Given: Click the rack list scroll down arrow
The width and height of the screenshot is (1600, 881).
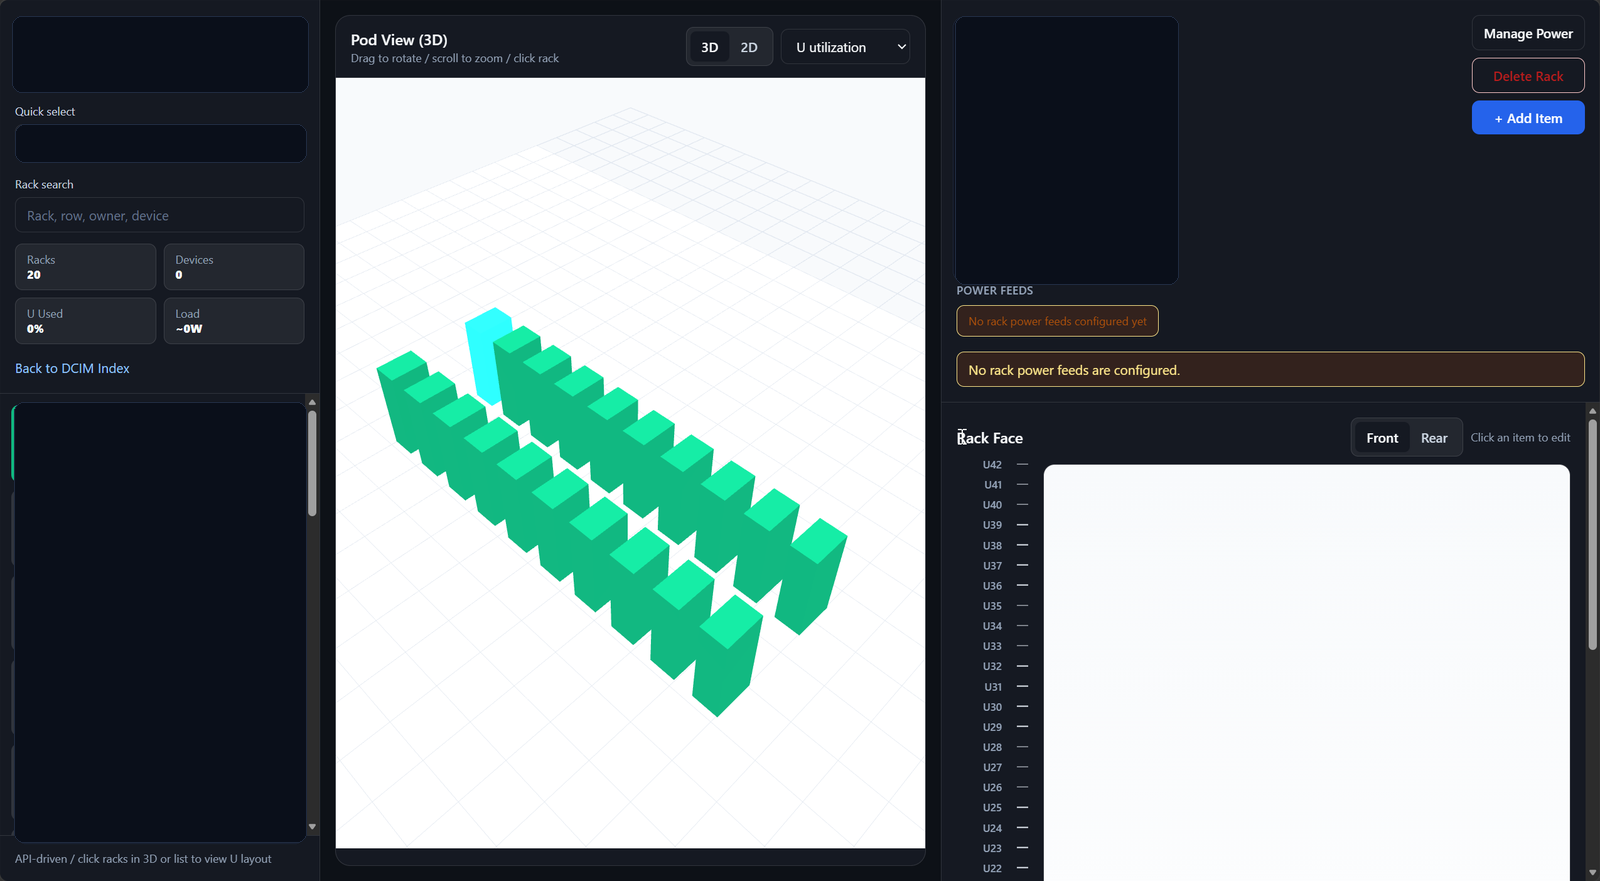Looking at the screenshot, I should 312,827.
